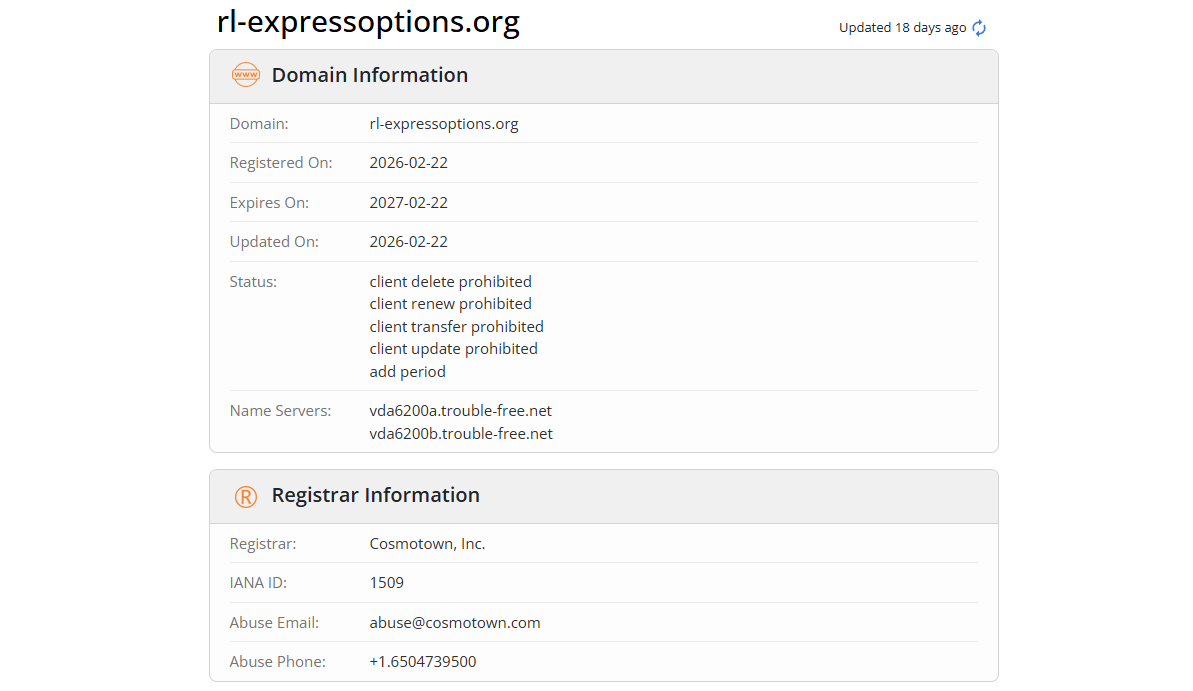This screenshot has height=691, width=1193.
Task: Click the Registered On date 2026-02-22
Action: [408, 163]
